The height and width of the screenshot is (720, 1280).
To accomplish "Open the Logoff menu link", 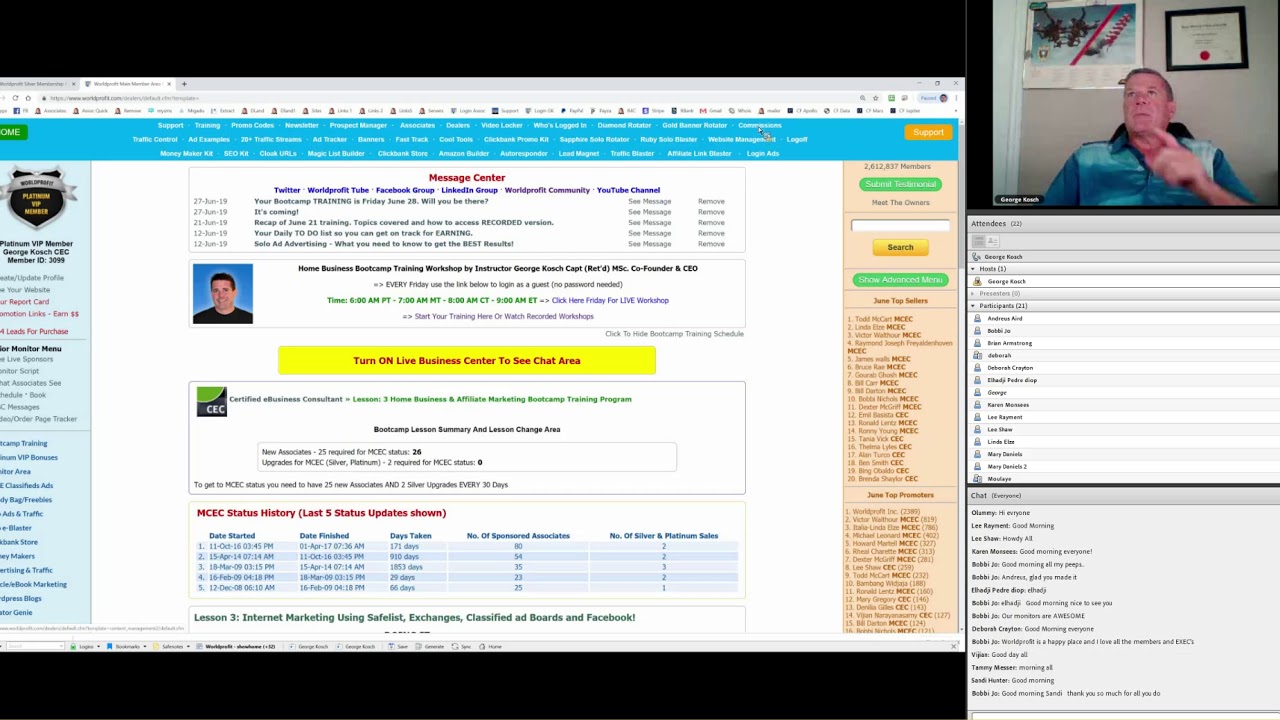I will click(x=797, y=140).
